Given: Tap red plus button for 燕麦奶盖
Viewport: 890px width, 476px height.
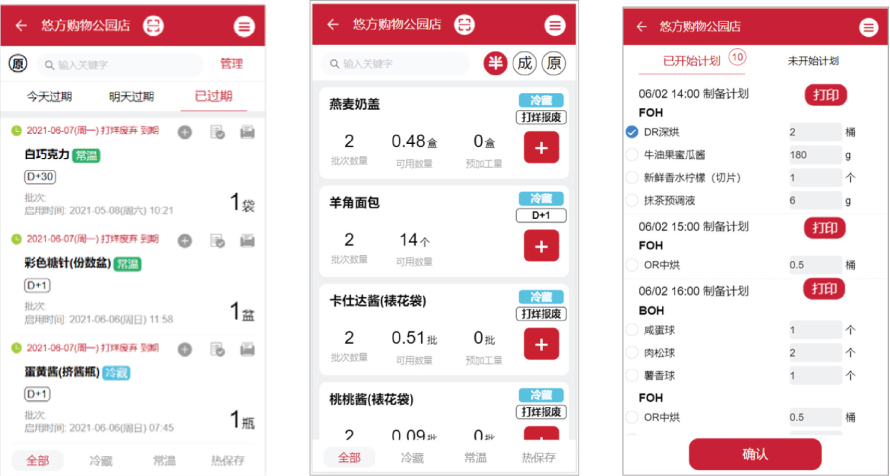Looking at the screenshot, I should click(541, 148).
